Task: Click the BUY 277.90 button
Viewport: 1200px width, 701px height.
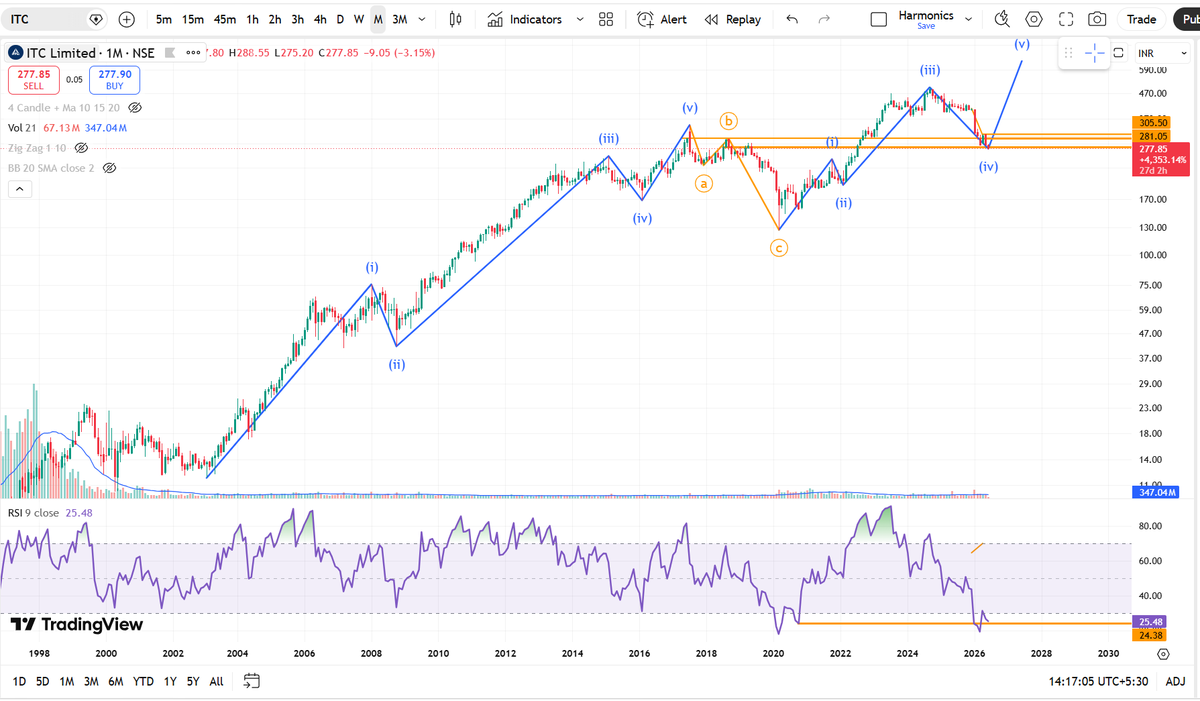Action: [x=114, y=79]
